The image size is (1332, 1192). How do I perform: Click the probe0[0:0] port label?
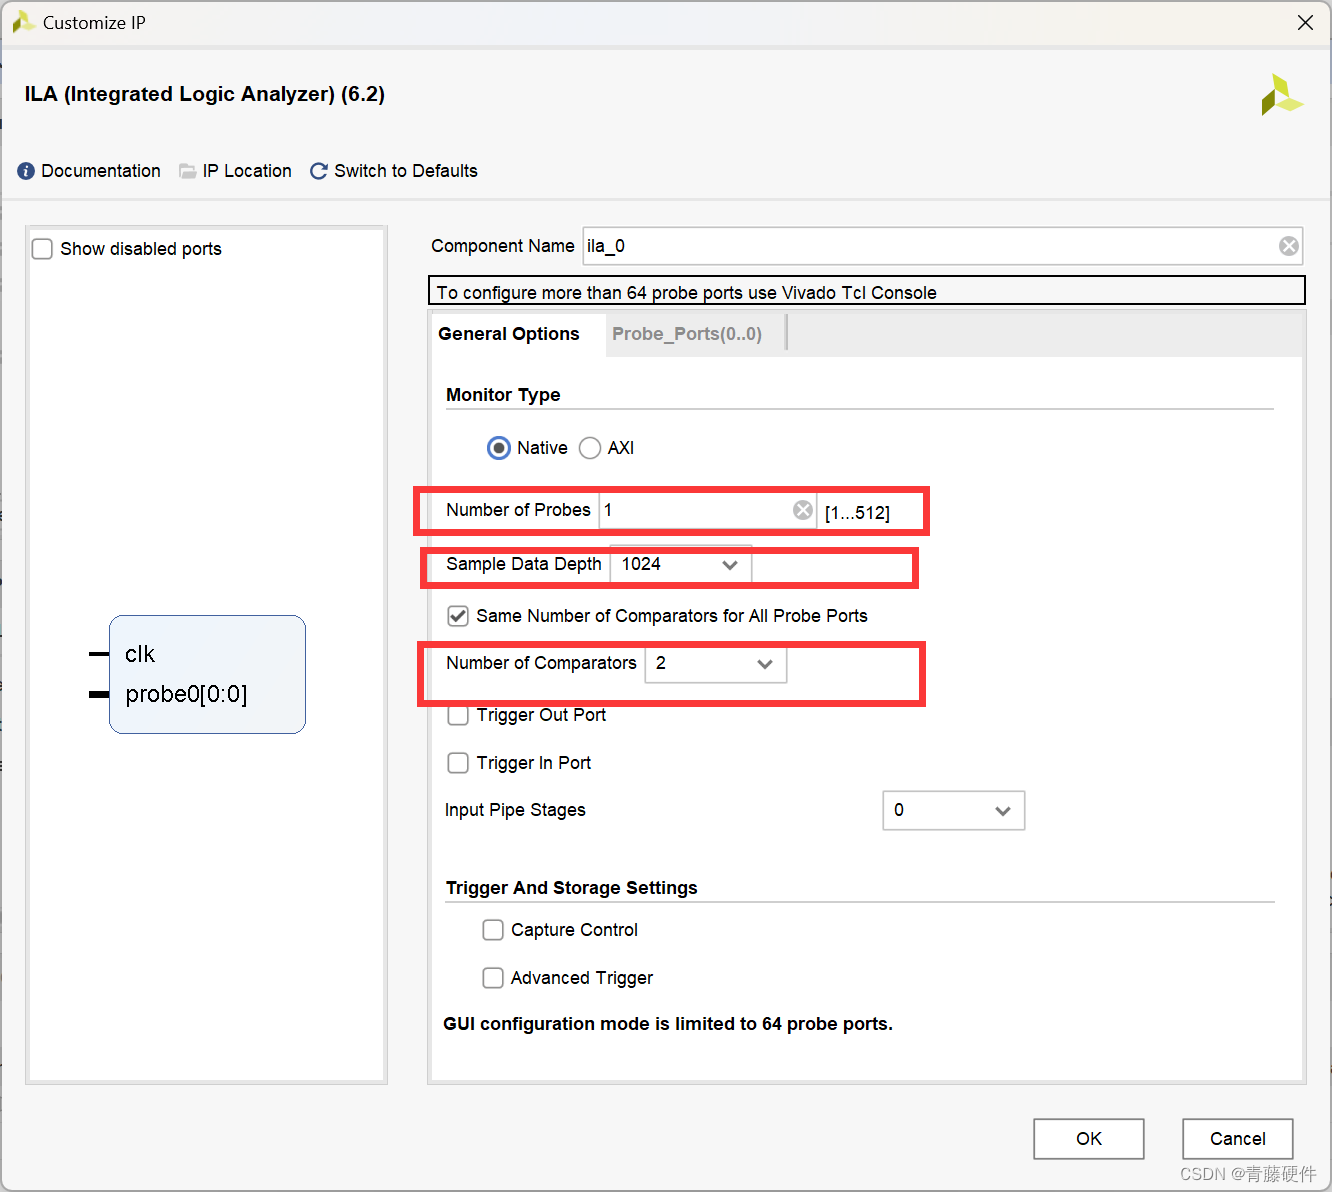(186, 694)
